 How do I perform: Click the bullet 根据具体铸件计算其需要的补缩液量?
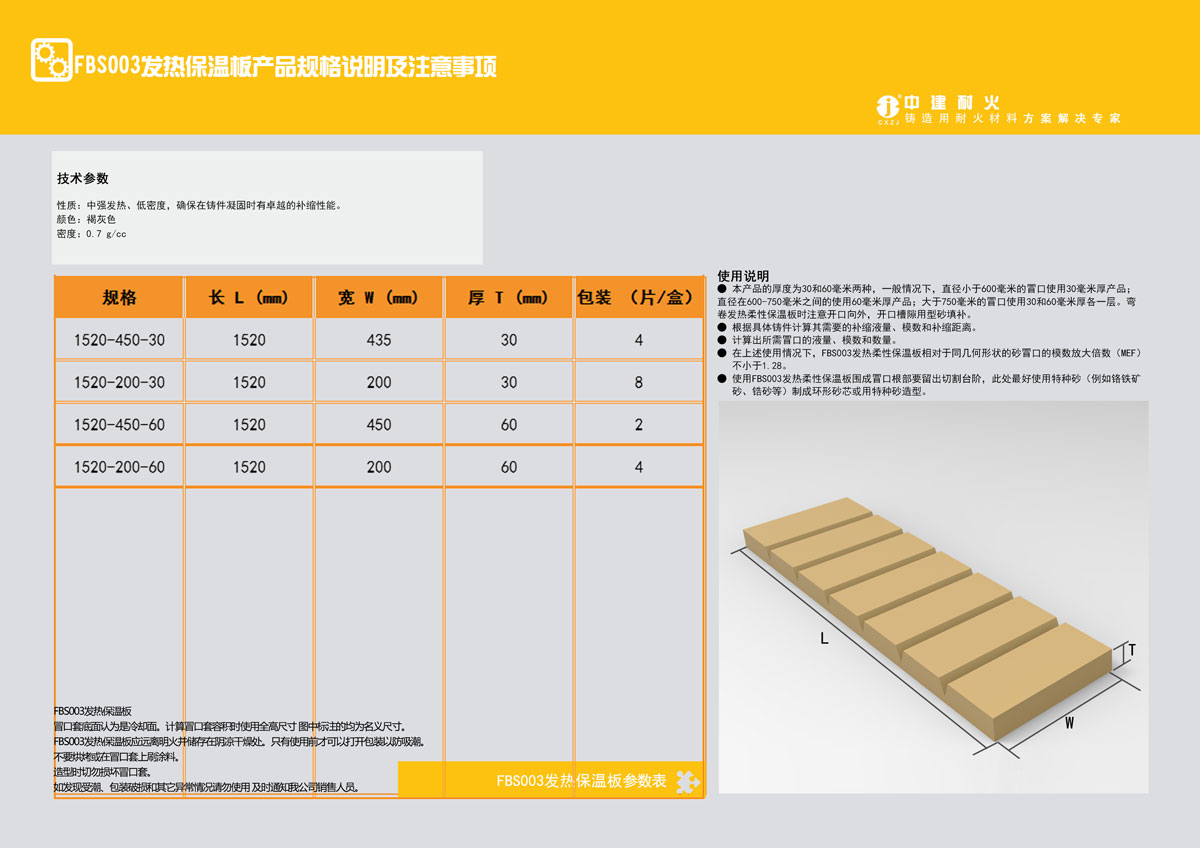(x=848, y=327)
